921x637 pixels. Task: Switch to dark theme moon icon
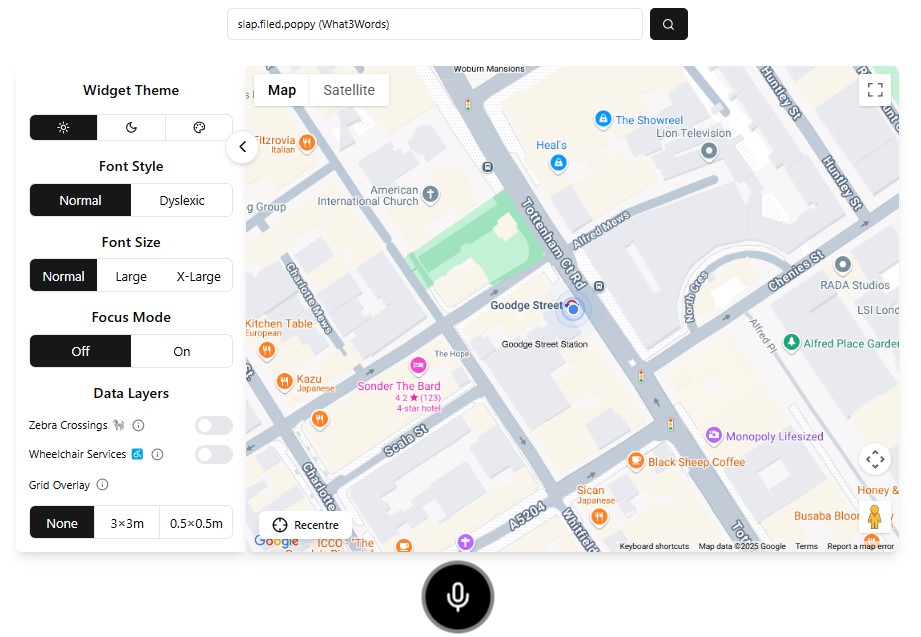[x=131, y=128]
